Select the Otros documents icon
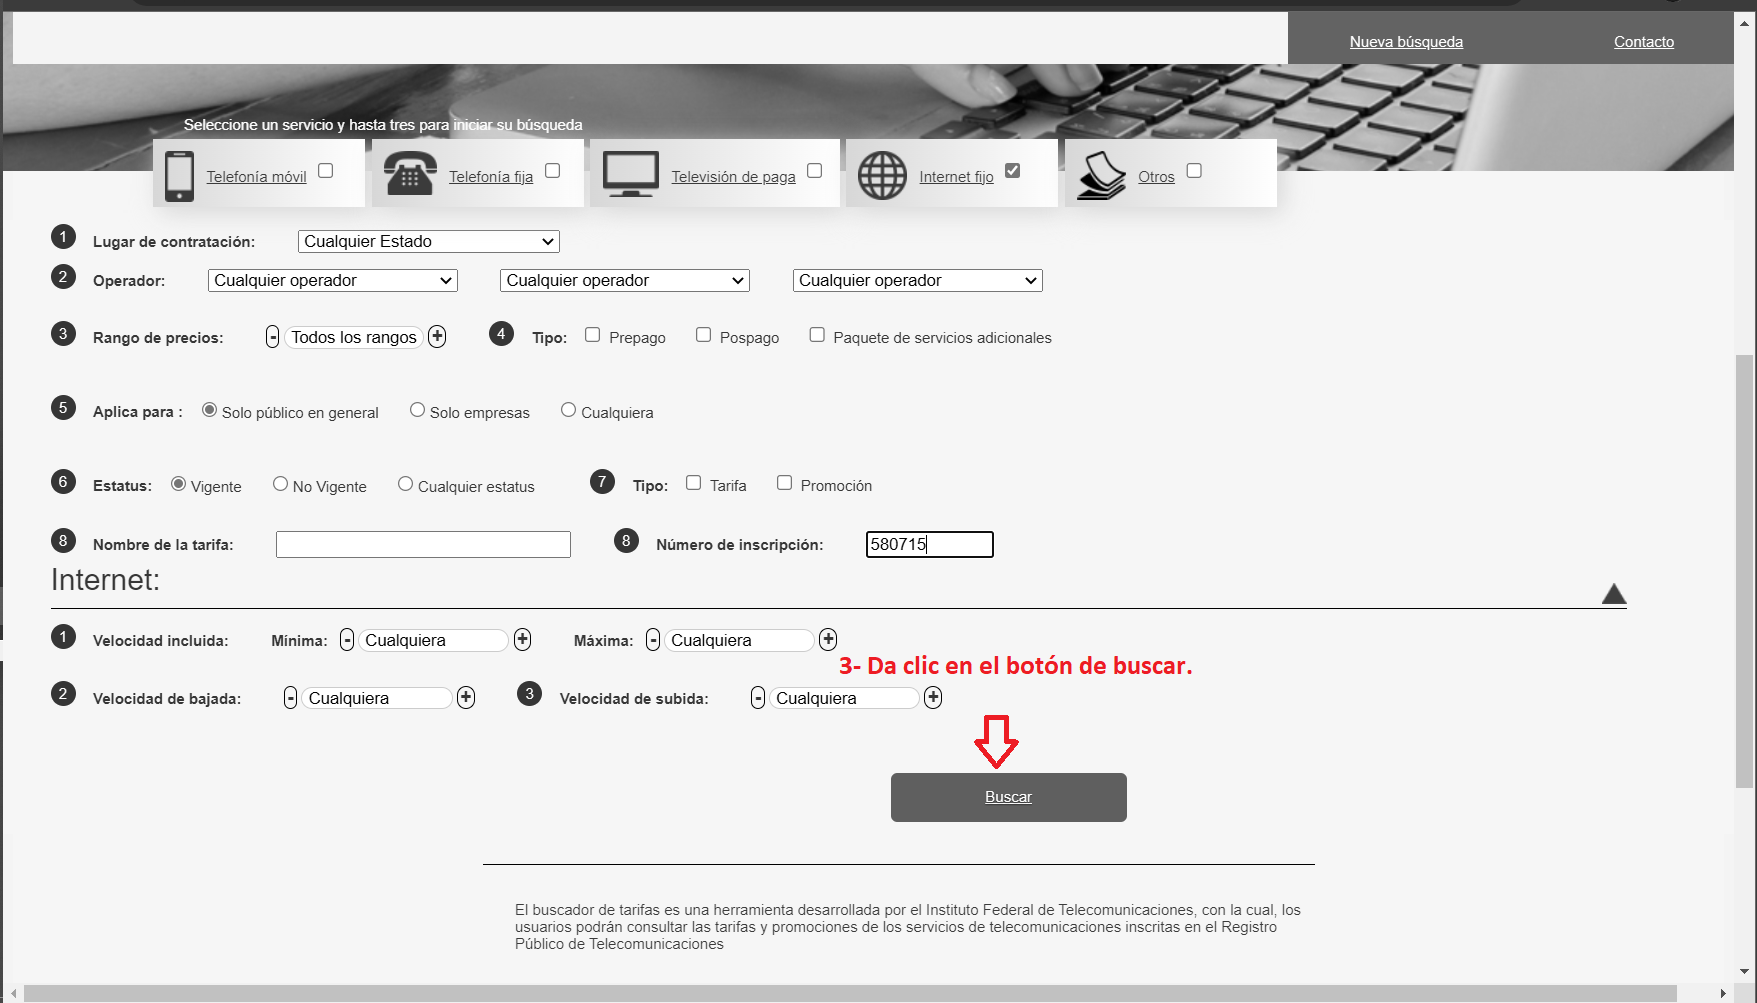1757x1003 pixels. coord(1100,172)
